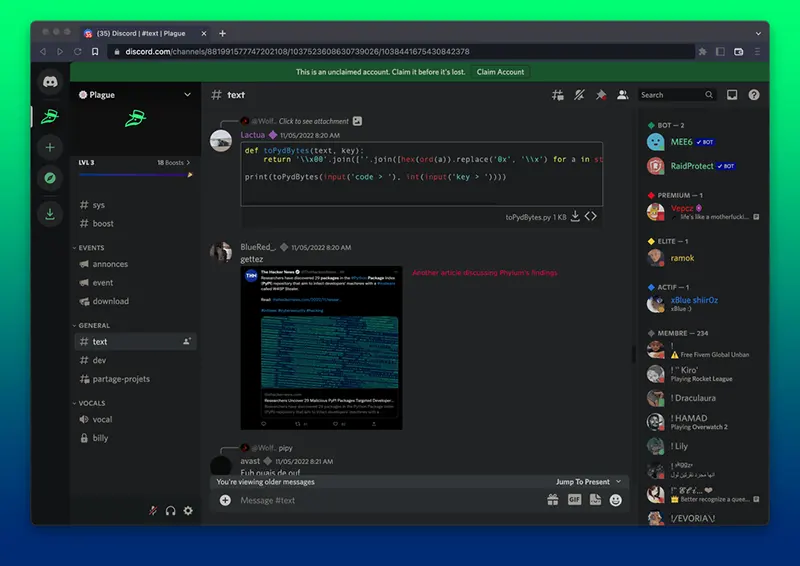View toPydBytes.py full code icon
The height and width of the screenshot is (566, 800).
[x=591, y=216]
